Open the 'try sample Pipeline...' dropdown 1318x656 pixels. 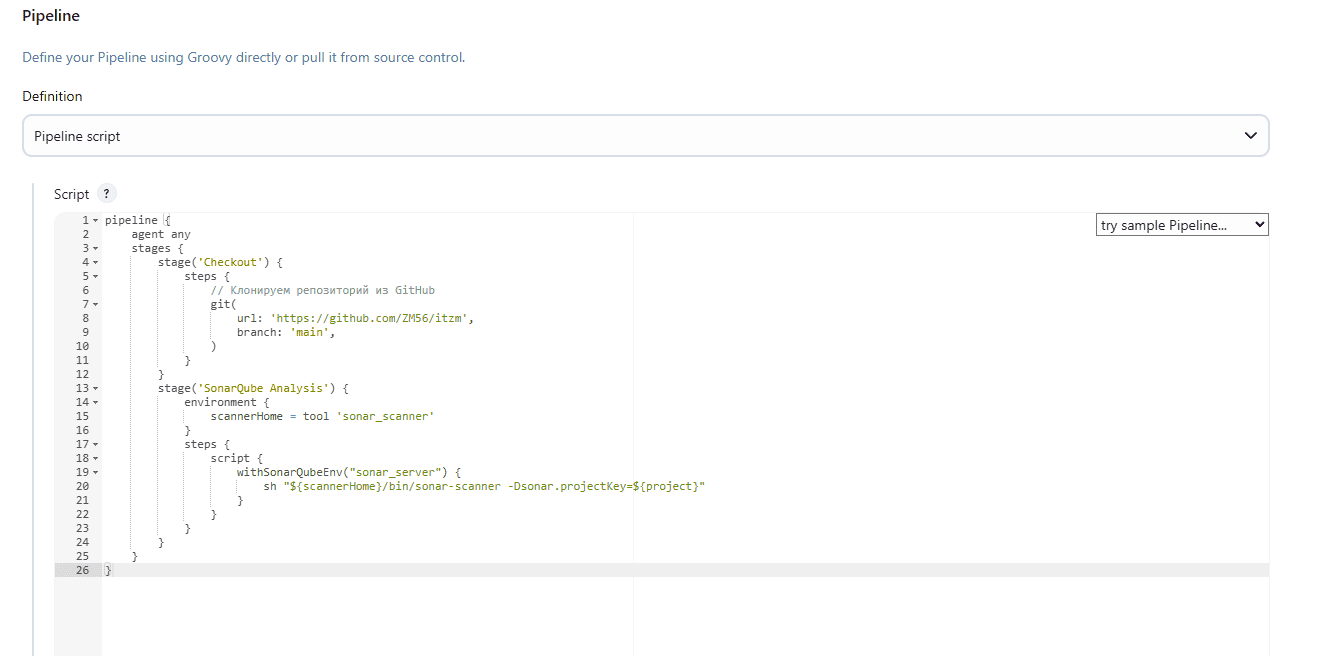1182,225
